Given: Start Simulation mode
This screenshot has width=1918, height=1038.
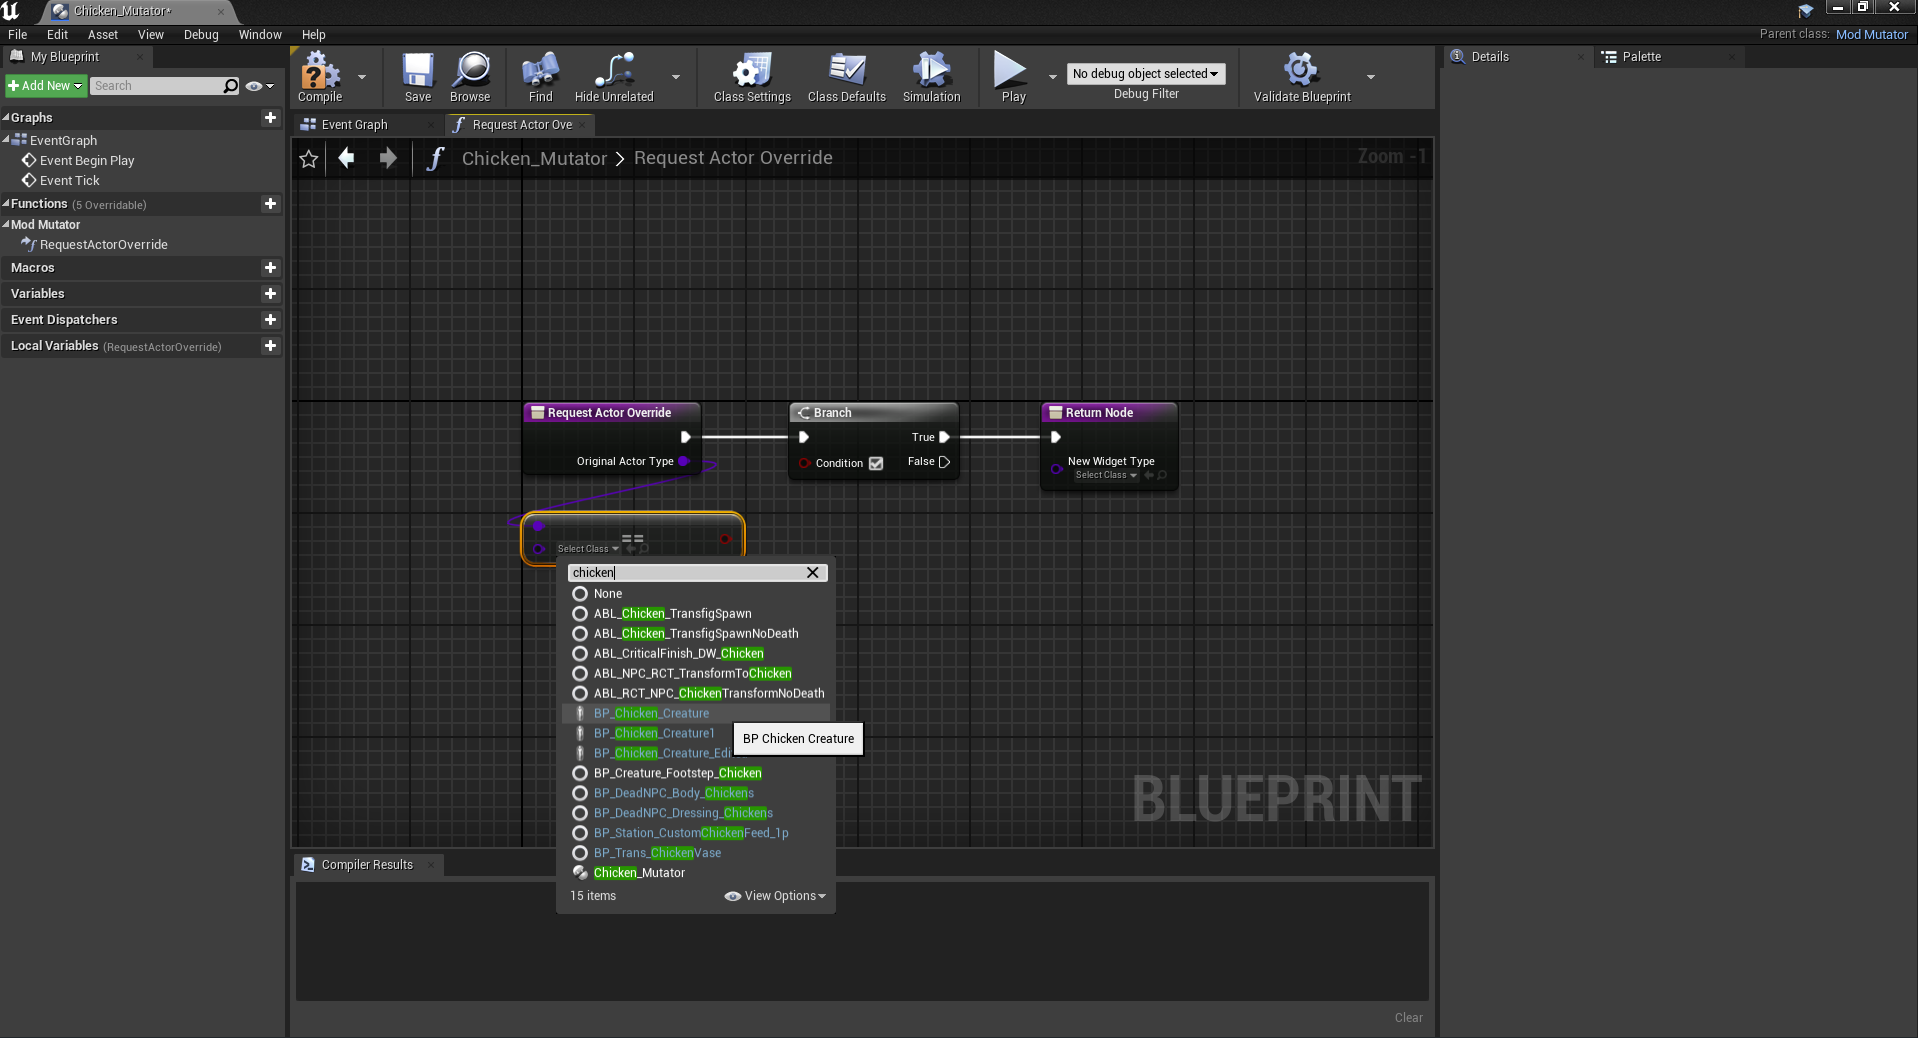Looking at the screenshot, I should point(932,77).
